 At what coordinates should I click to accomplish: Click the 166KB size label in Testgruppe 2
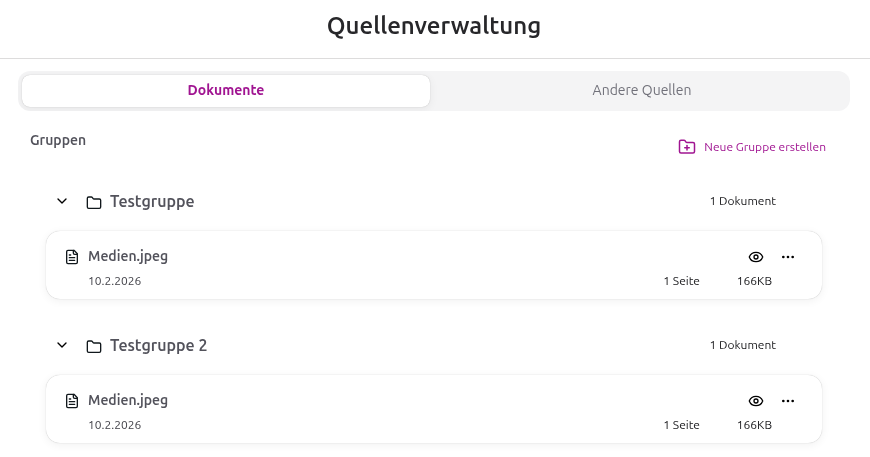pyautogui.click(x=754, y=425)
